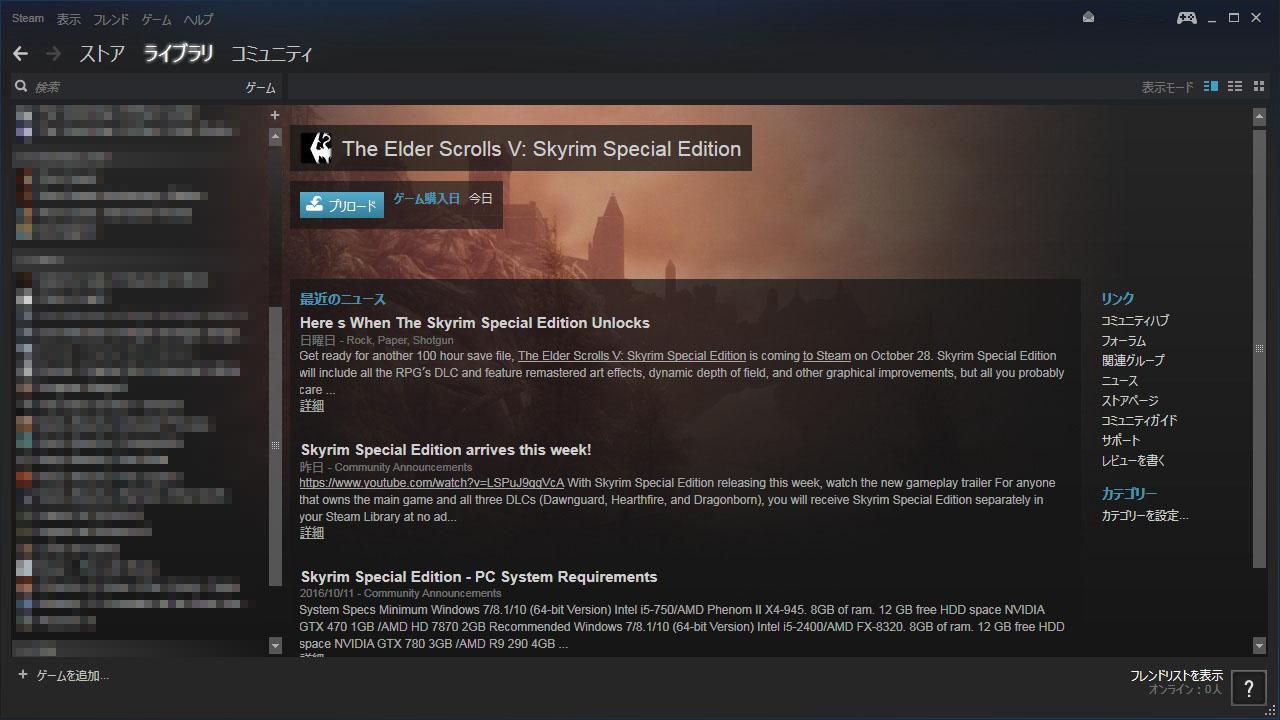The image size is (1280, 720).
Task: Switch to grid view mode
Action: (x=1258, y=87)
